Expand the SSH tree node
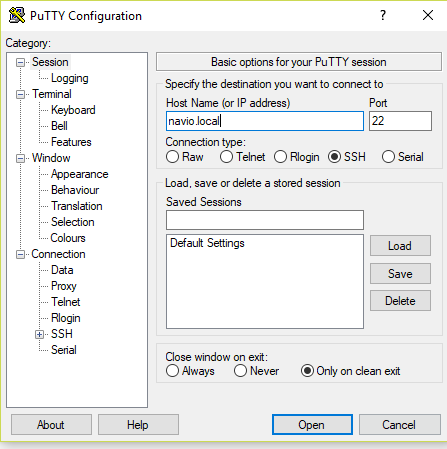Viewport: 447px width, 449px height. pos(39,334)
